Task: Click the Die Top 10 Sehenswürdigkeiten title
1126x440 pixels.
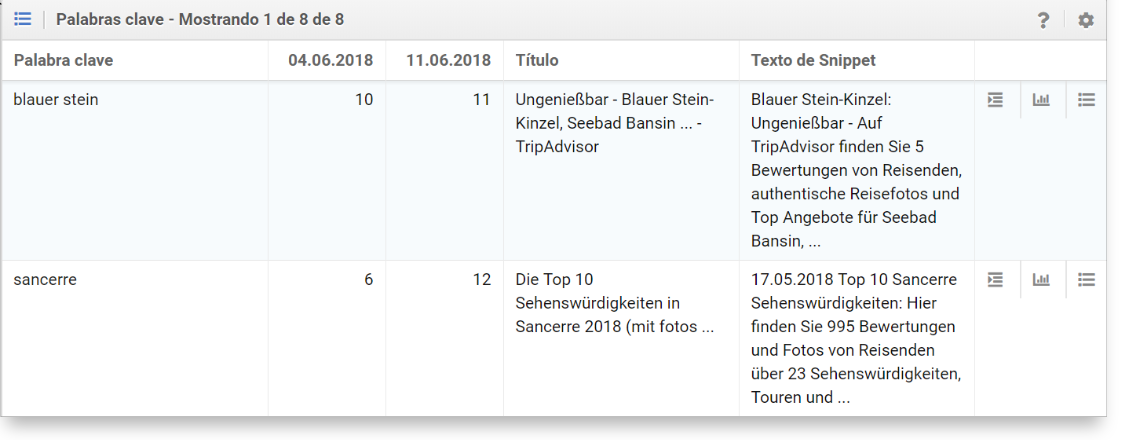Action: pyautogui.click(x=614, y=303)
